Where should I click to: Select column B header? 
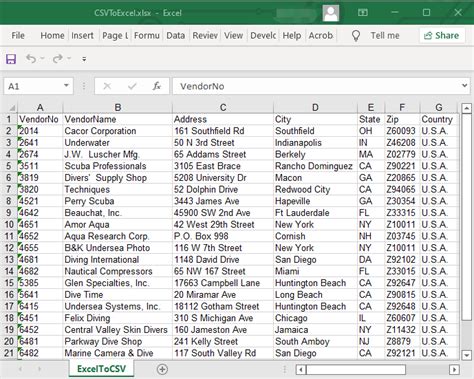(x=118, y=108)
